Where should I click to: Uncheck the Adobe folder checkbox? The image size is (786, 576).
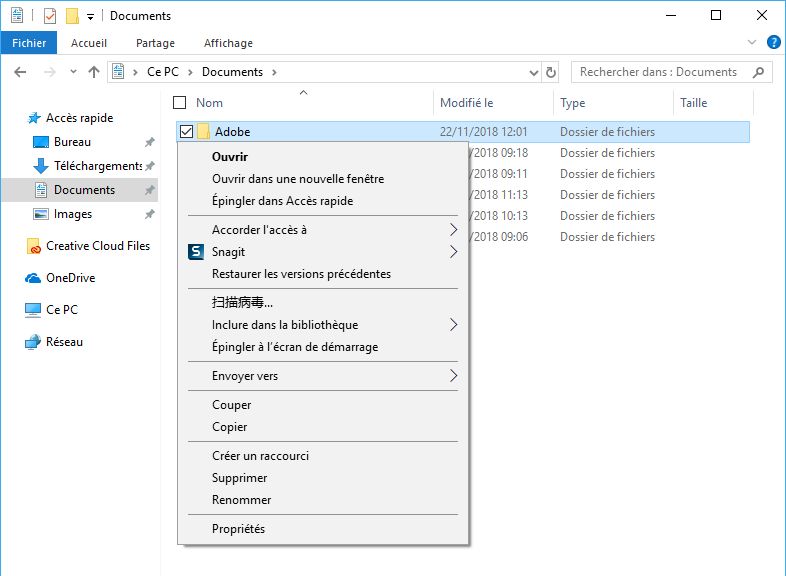(x=186, y=132)
